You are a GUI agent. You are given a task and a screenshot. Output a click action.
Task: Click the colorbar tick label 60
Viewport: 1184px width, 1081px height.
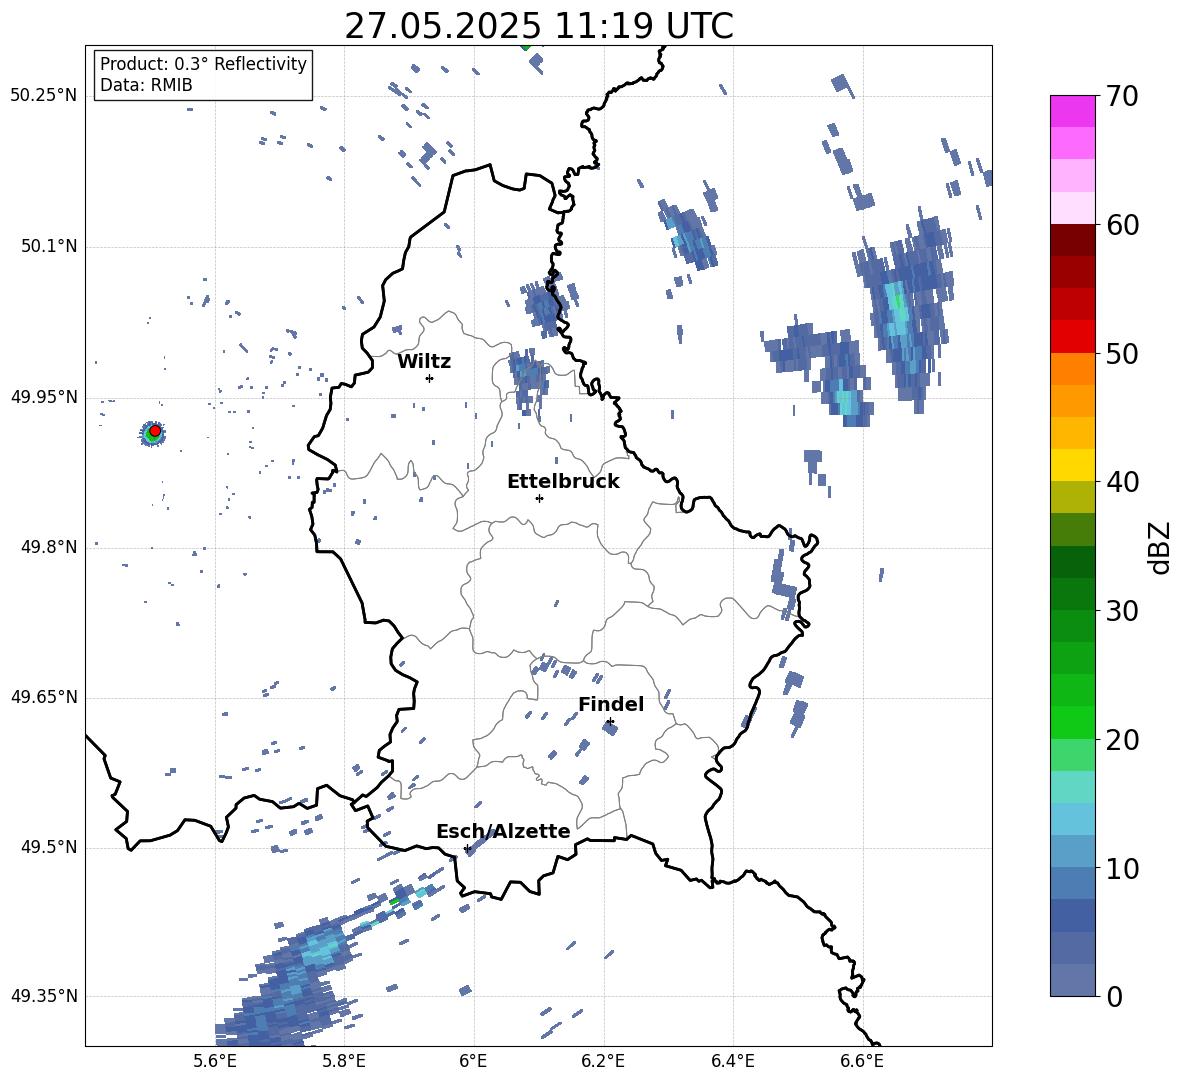[x=1122, y=225]
